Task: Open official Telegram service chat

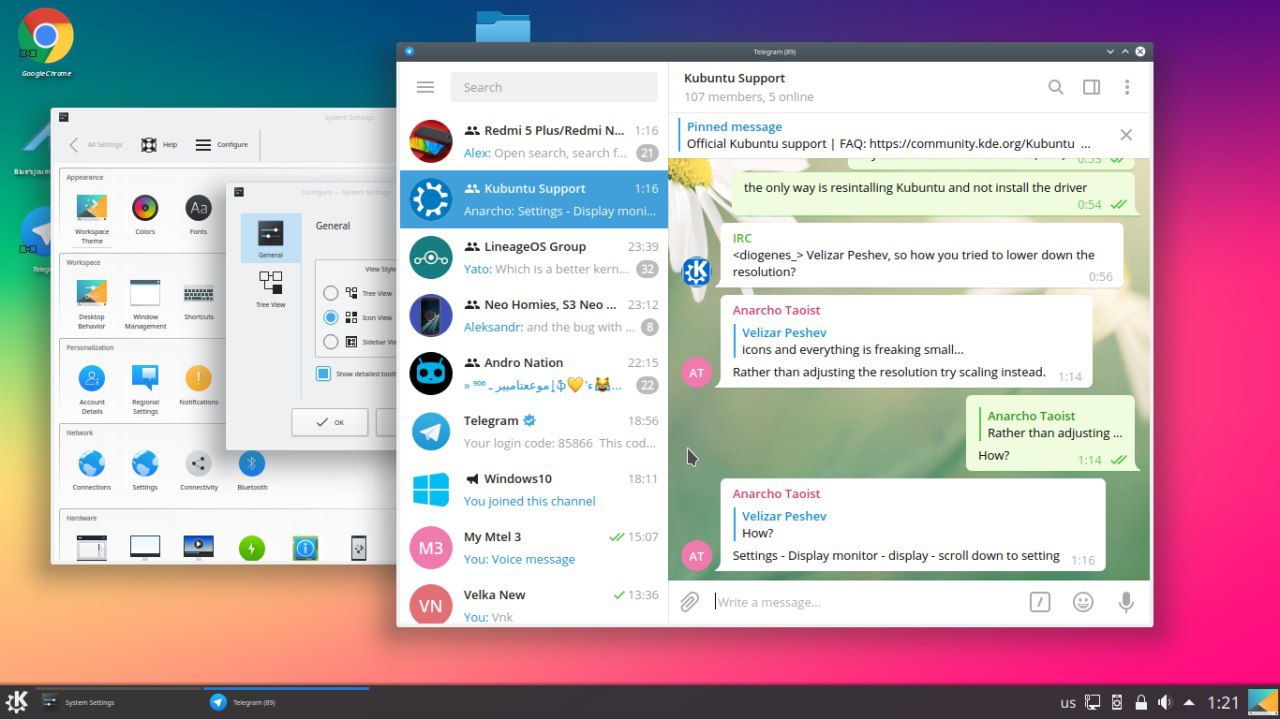Action: (533, 431)
